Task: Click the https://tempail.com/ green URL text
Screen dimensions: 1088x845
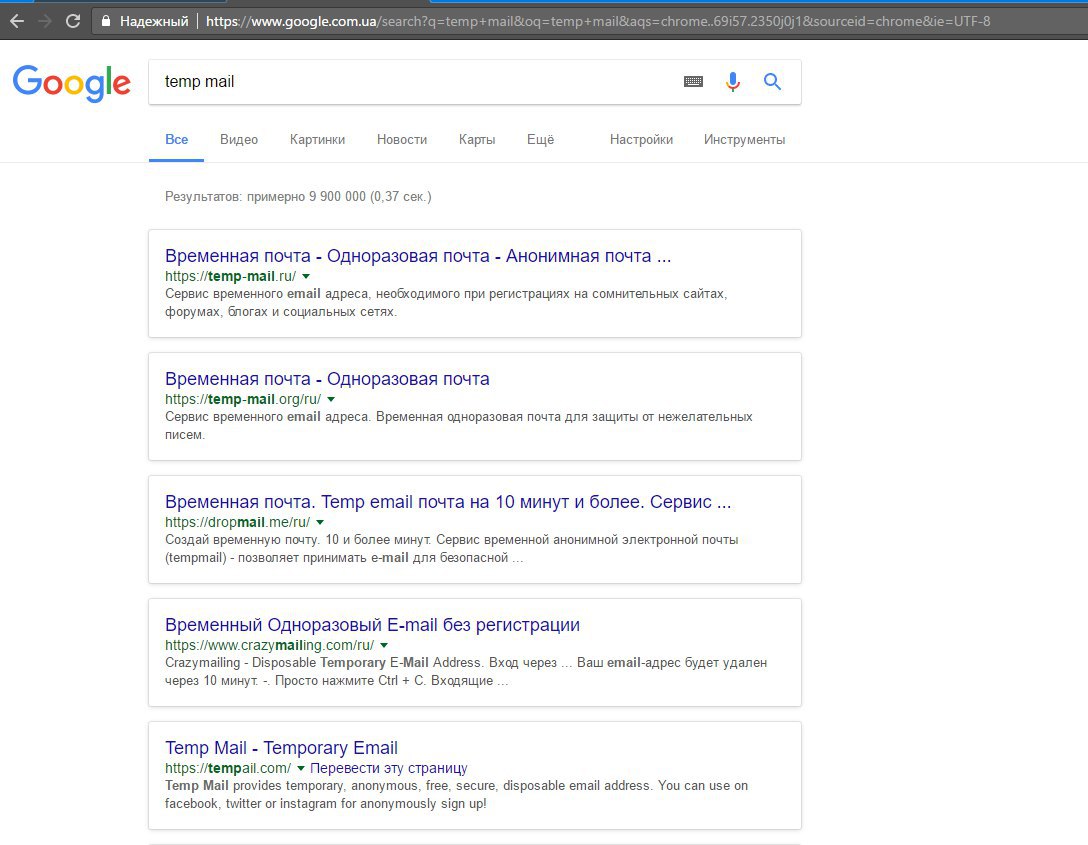Action: (228, 769)
